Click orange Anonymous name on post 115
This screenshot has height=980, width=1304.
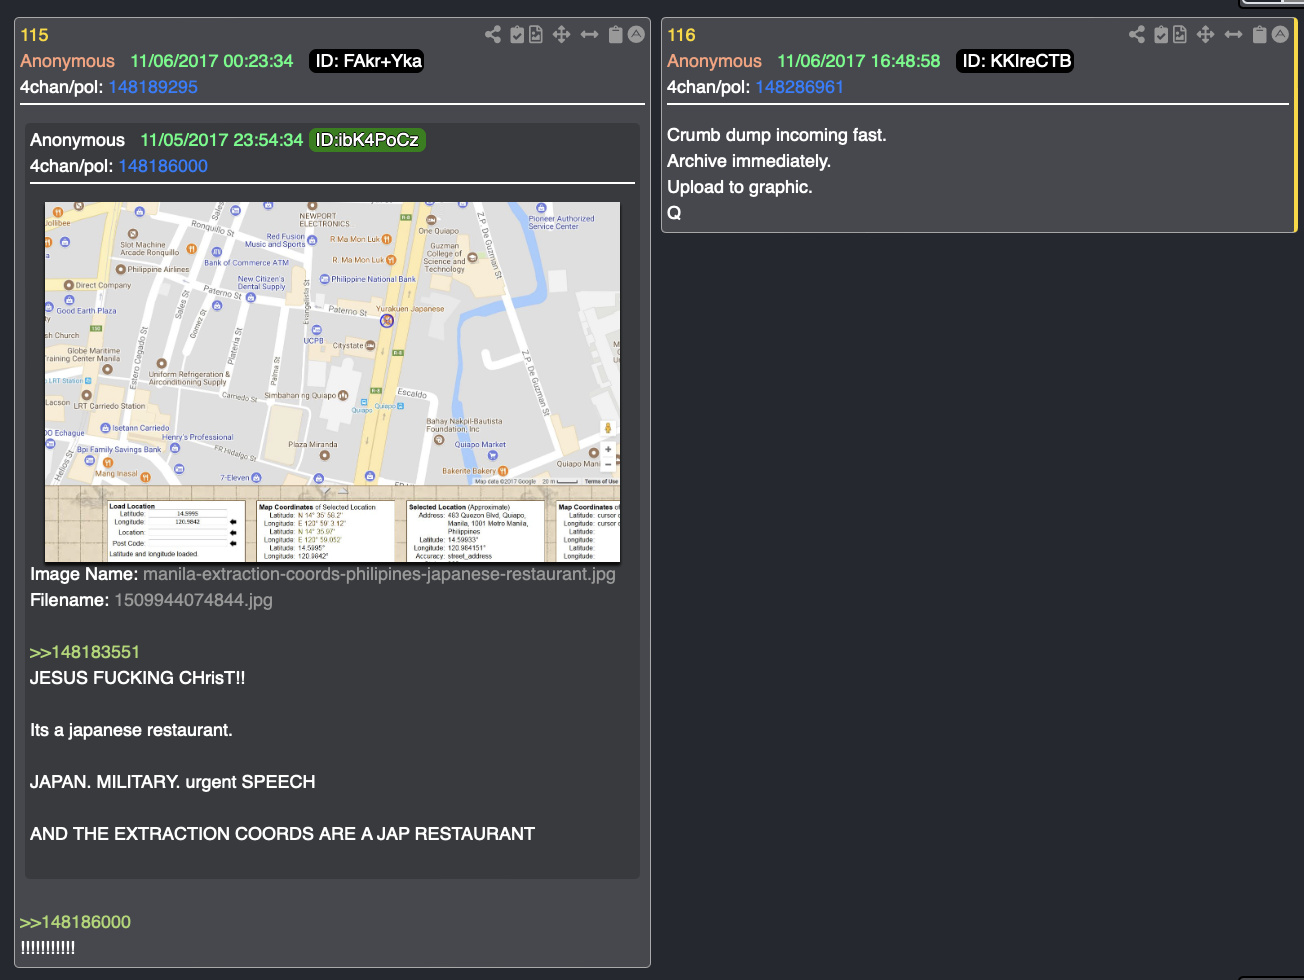pyautogui.click(x=67, y=61)
